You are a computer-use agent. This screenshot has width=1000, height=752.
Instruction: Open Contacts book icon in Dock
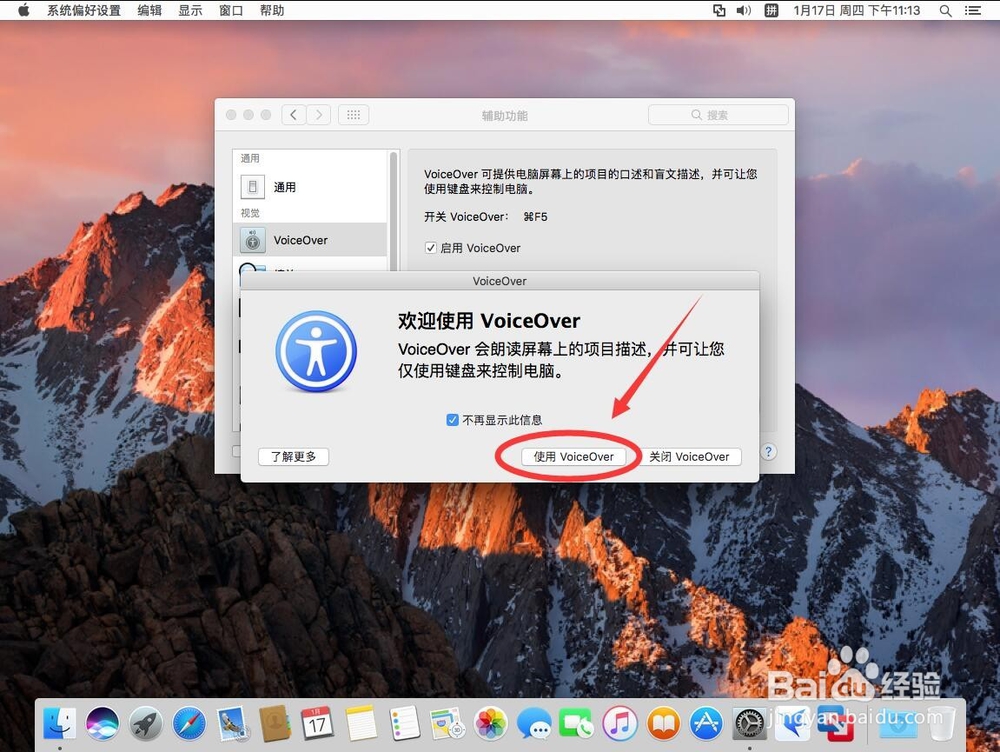pos(275,724)
